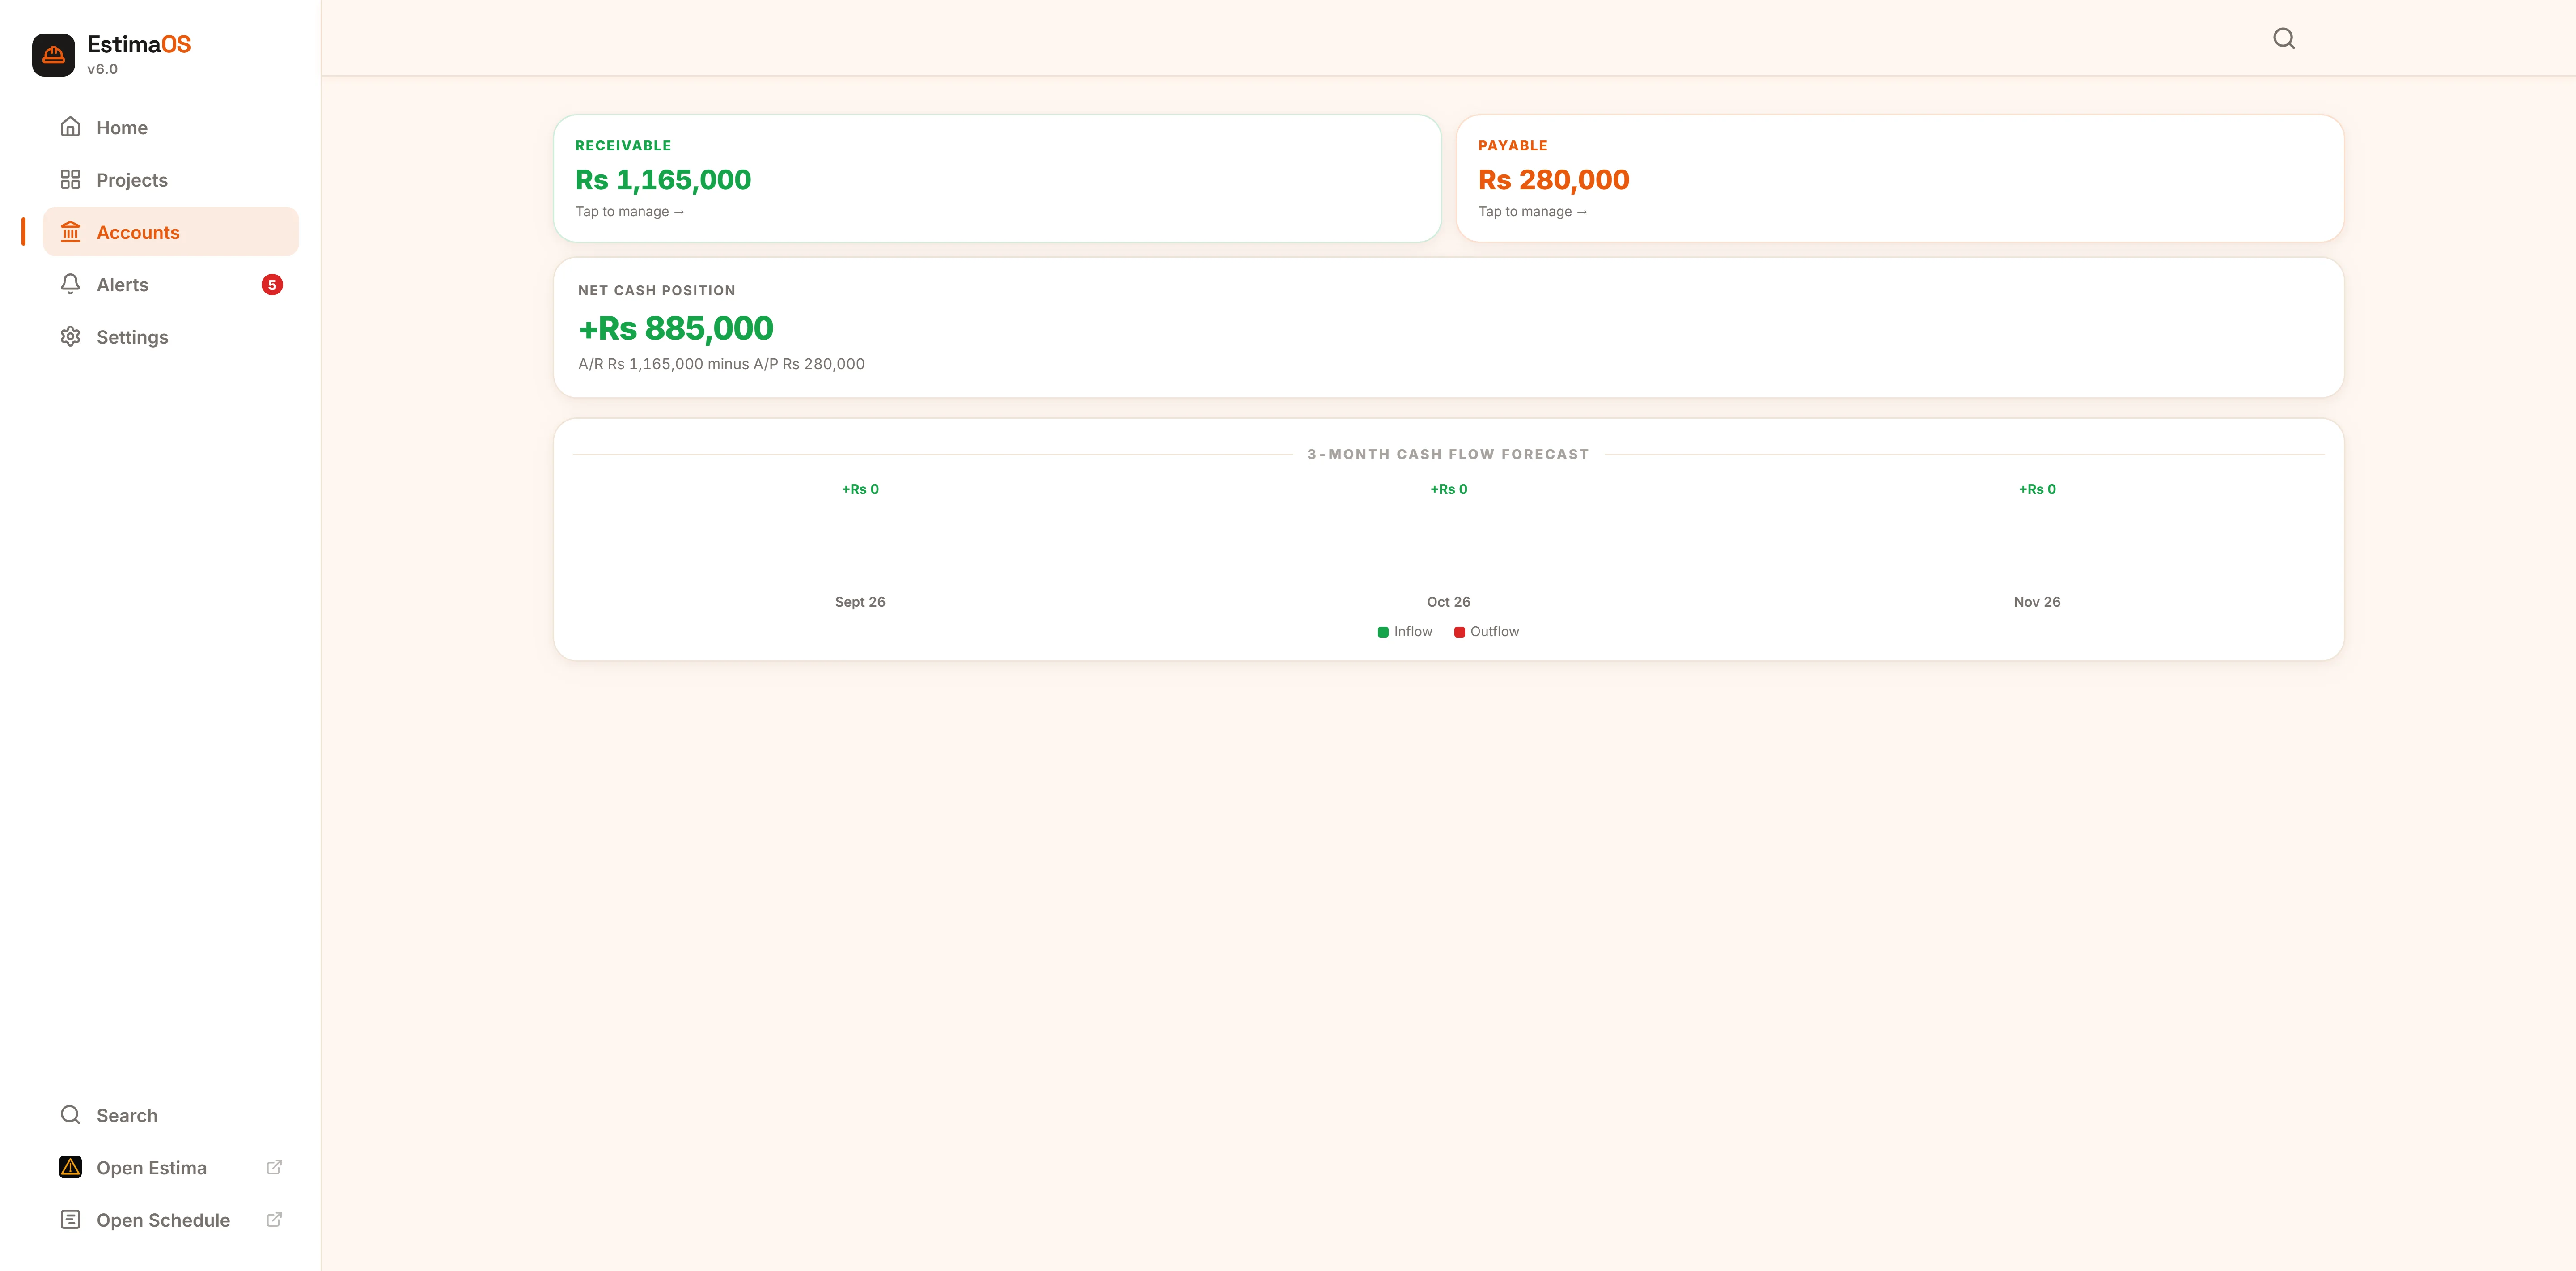Click the red Outflow legend swatch
The width and height of the screenshot is (2576, 1271).
tap(1459, 632)
